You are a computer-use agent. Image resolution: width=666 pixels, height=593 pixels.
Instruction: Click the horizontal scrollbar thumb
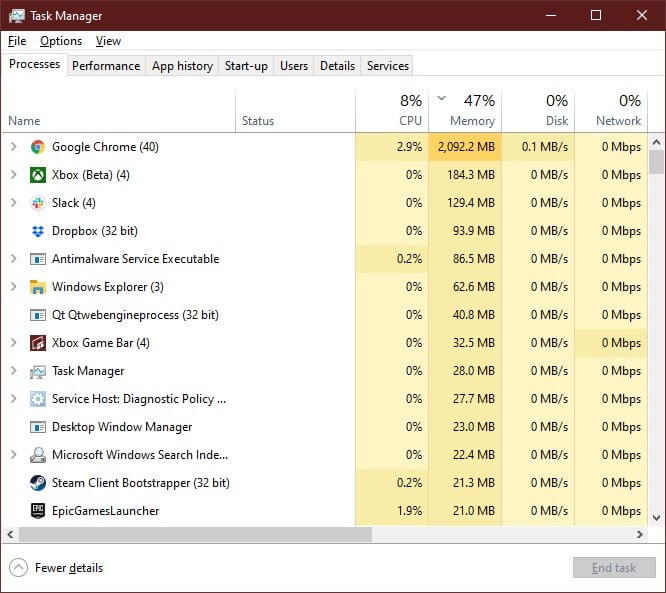pyautogui.click(x=195, y=534)
